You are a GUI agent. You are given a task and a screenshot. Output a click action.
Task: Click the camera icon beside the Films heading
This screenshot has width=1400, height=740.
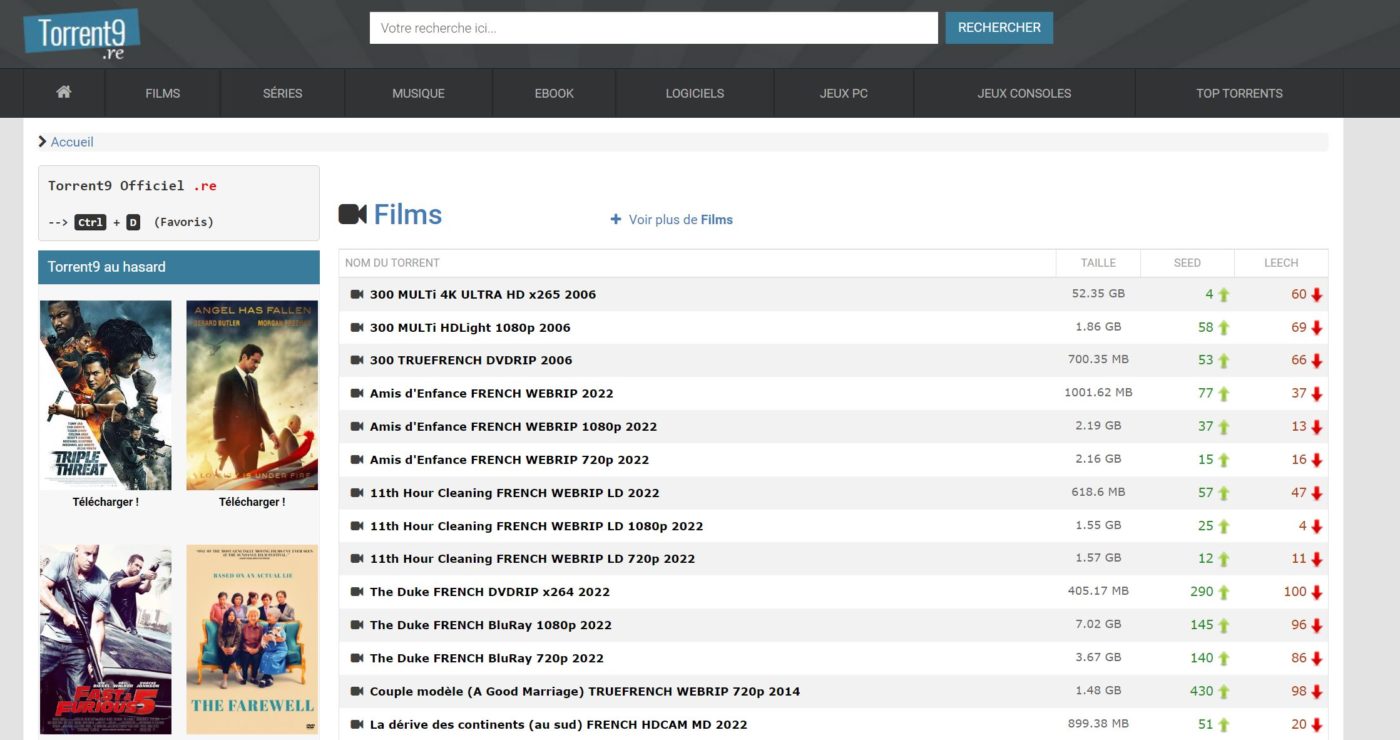click(x=353, y=214)
